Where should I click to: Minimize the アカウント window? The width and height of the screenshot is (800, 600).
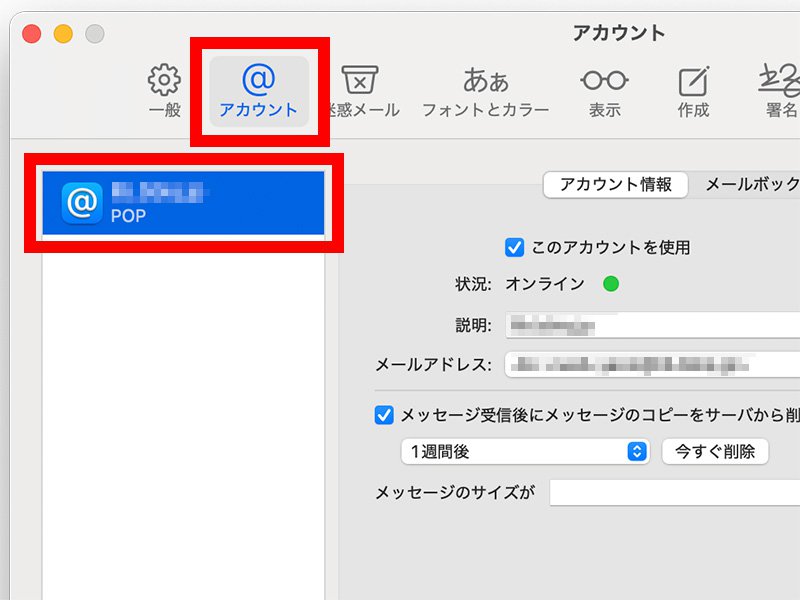pyautogui.click(x=63, y=34)
